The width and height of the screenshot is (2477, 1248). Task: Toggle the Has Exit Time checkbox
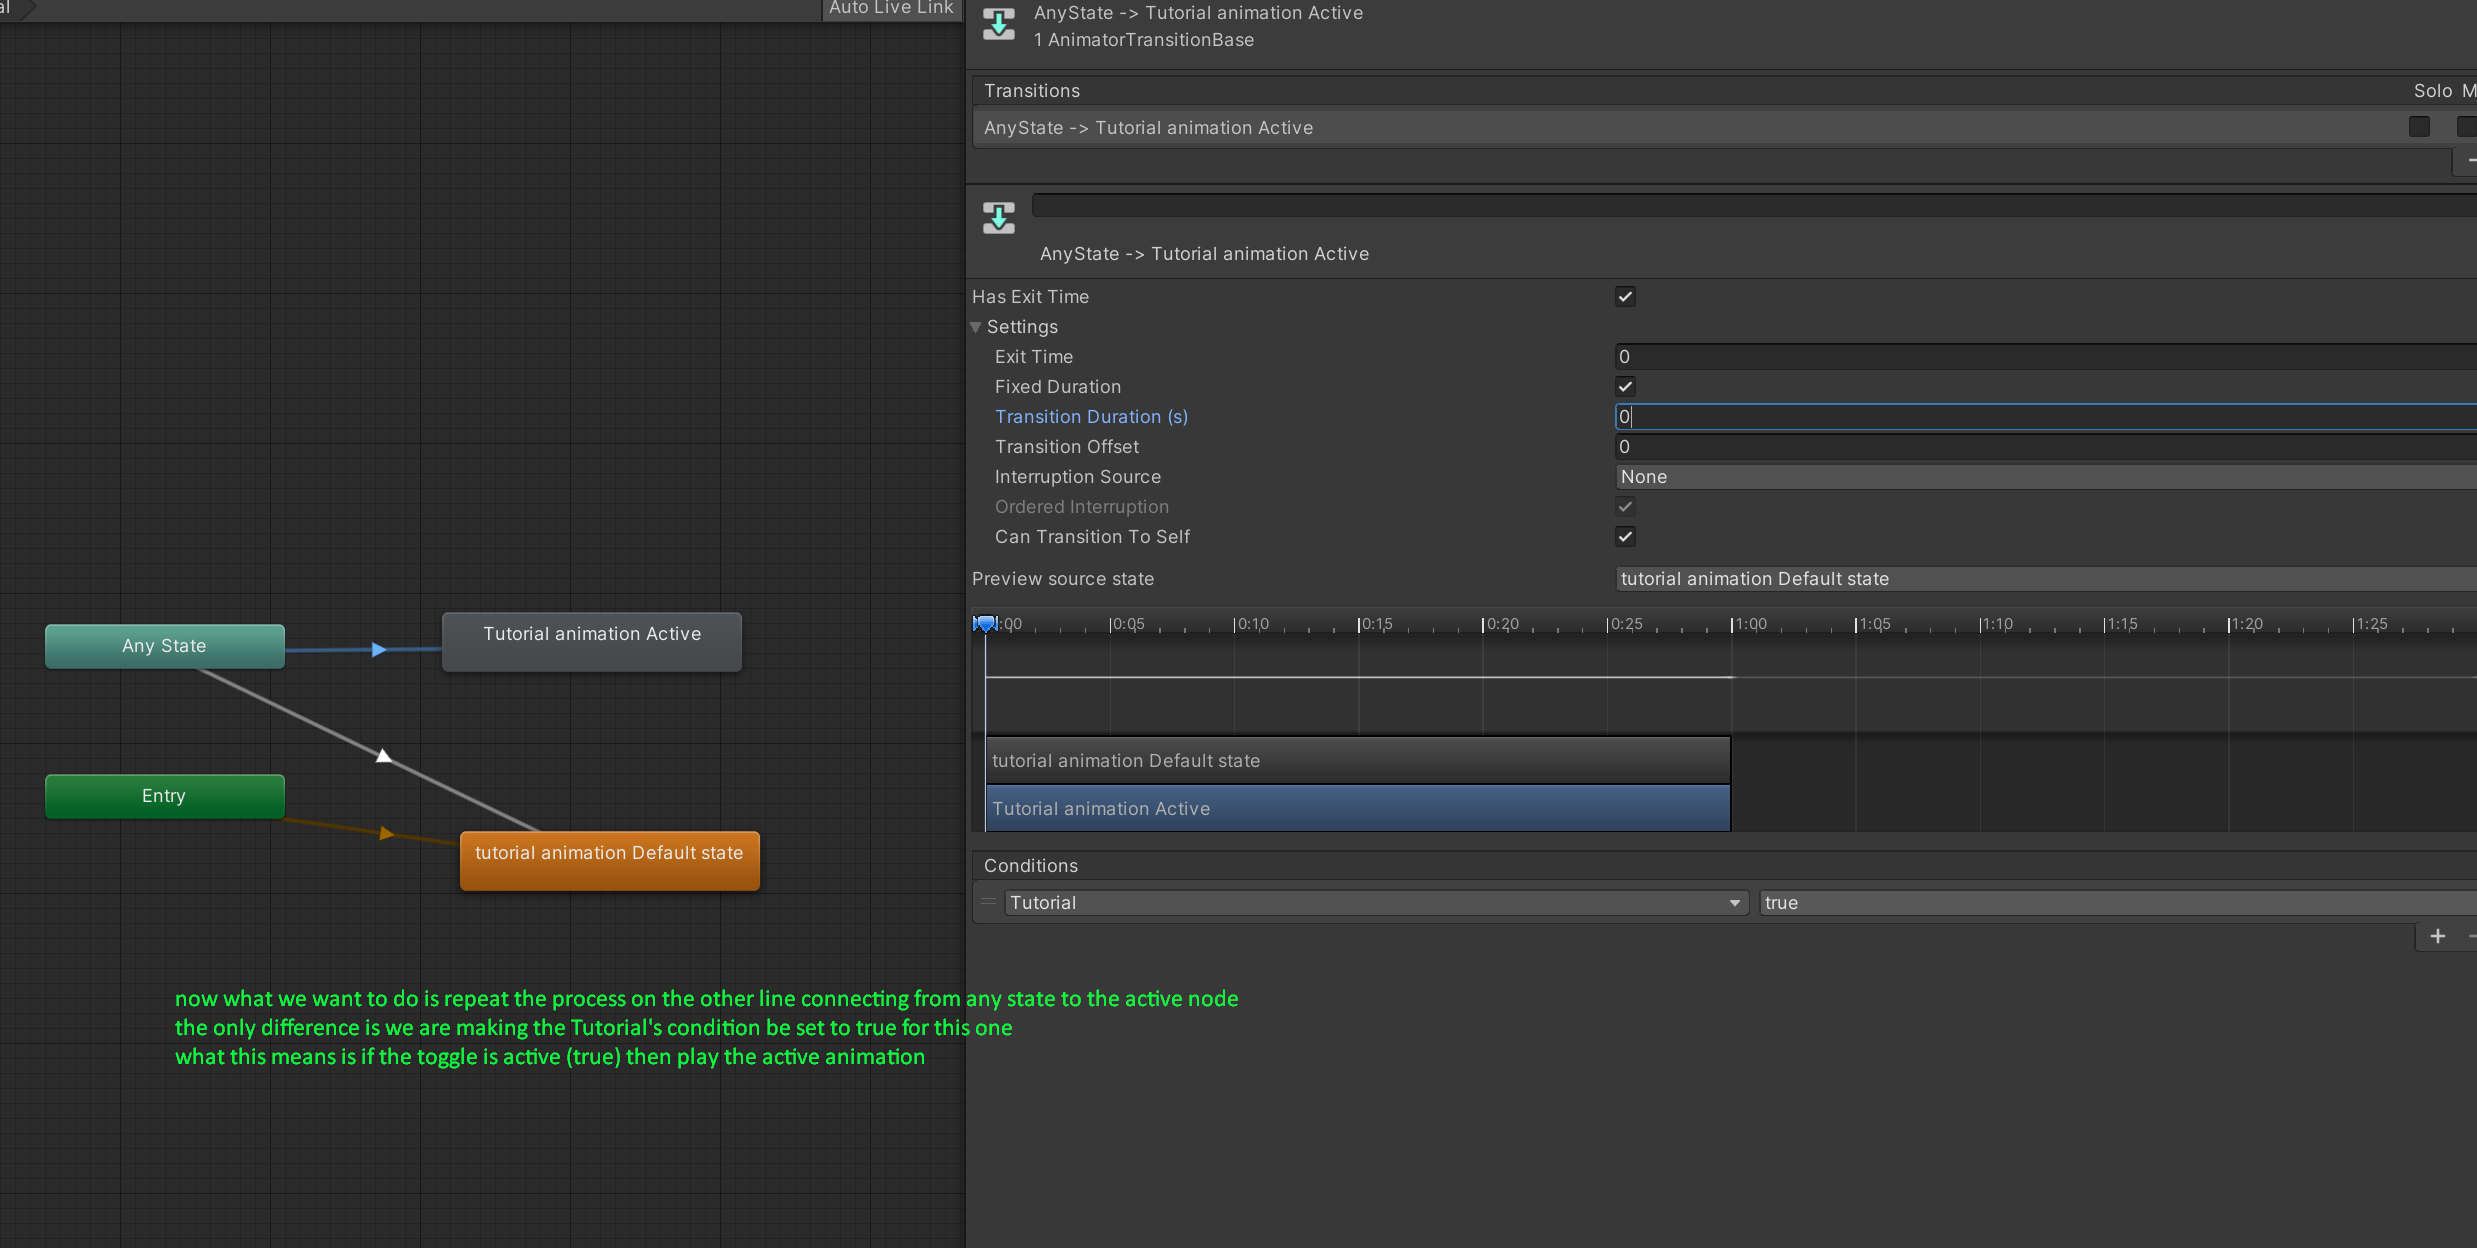click(1625, 297)
